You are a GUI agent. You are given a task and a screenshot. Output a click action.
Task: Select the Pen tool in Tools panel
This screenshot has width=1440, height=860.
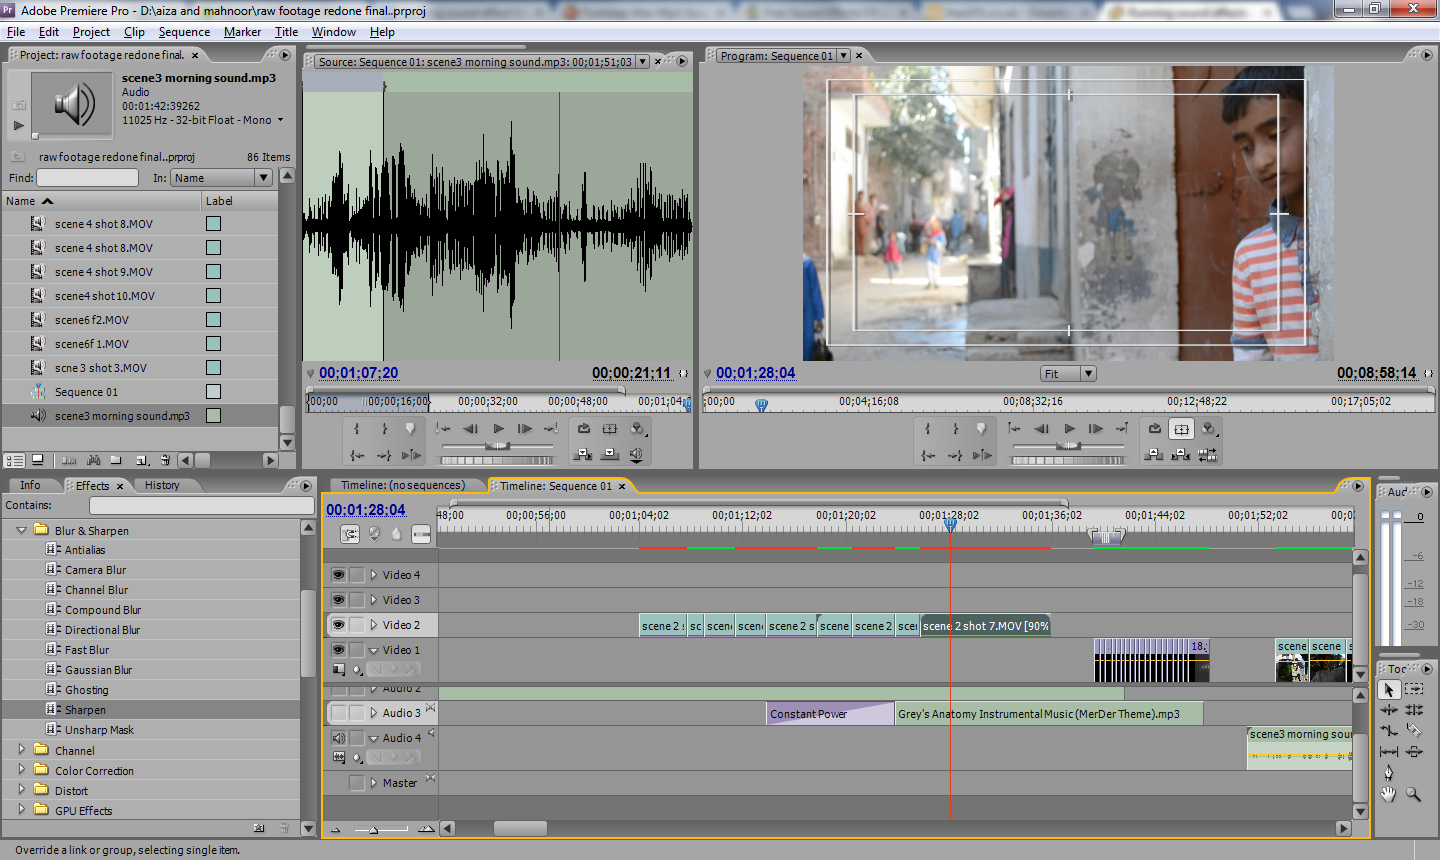[1389, 773]
